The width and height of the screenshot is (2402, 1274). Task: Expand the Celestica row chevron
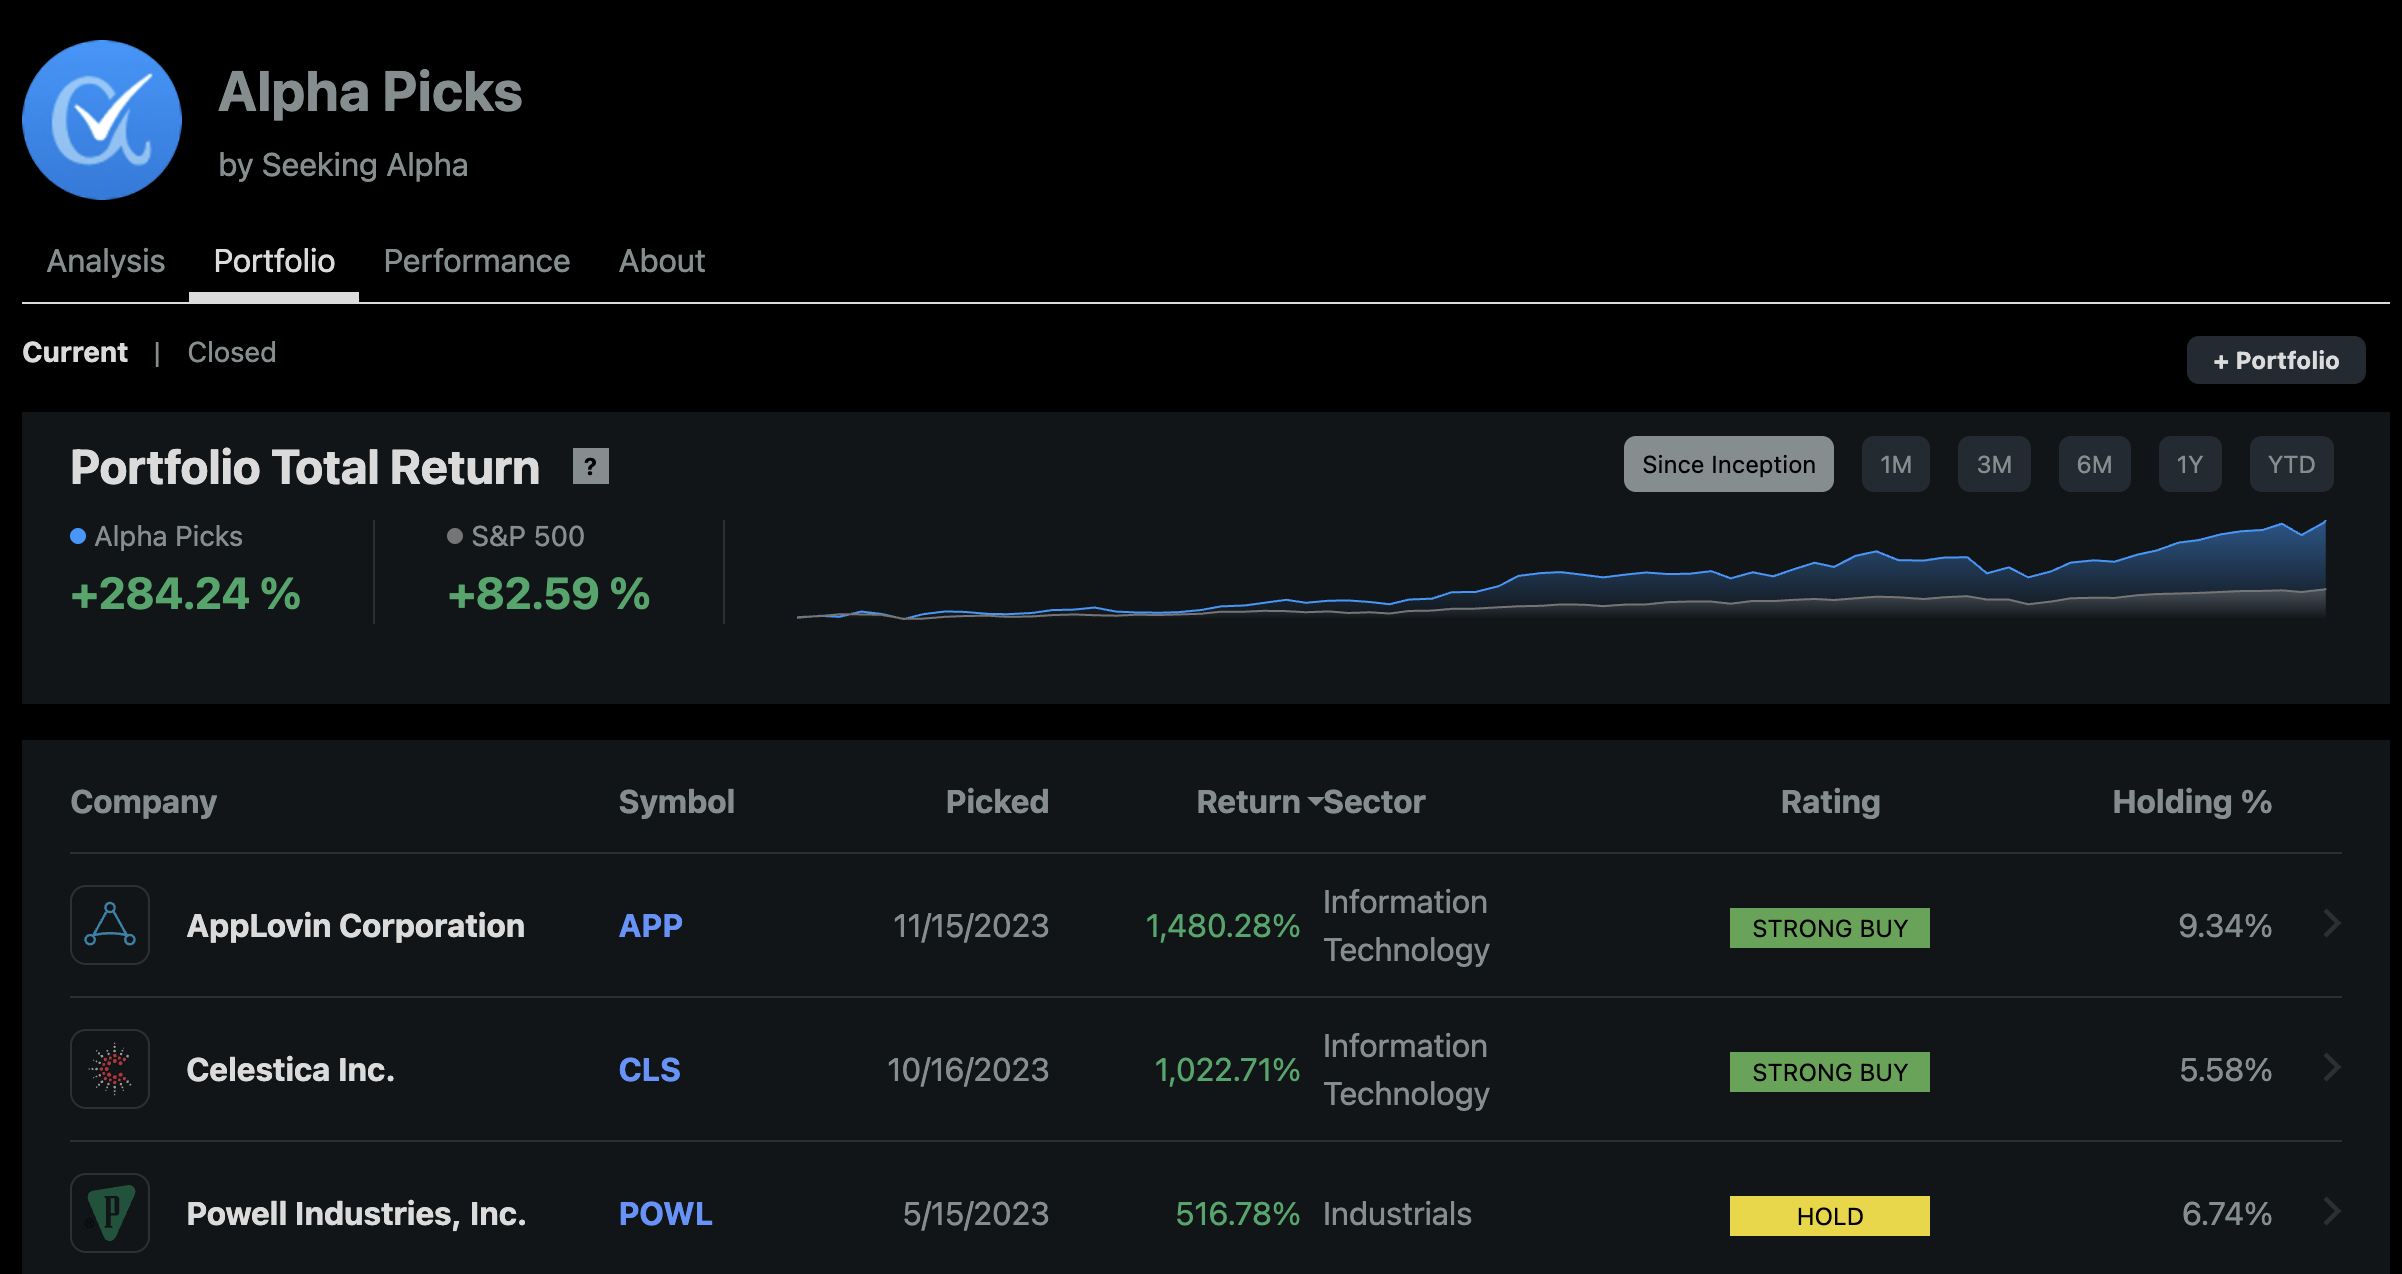point(2332,1067)
